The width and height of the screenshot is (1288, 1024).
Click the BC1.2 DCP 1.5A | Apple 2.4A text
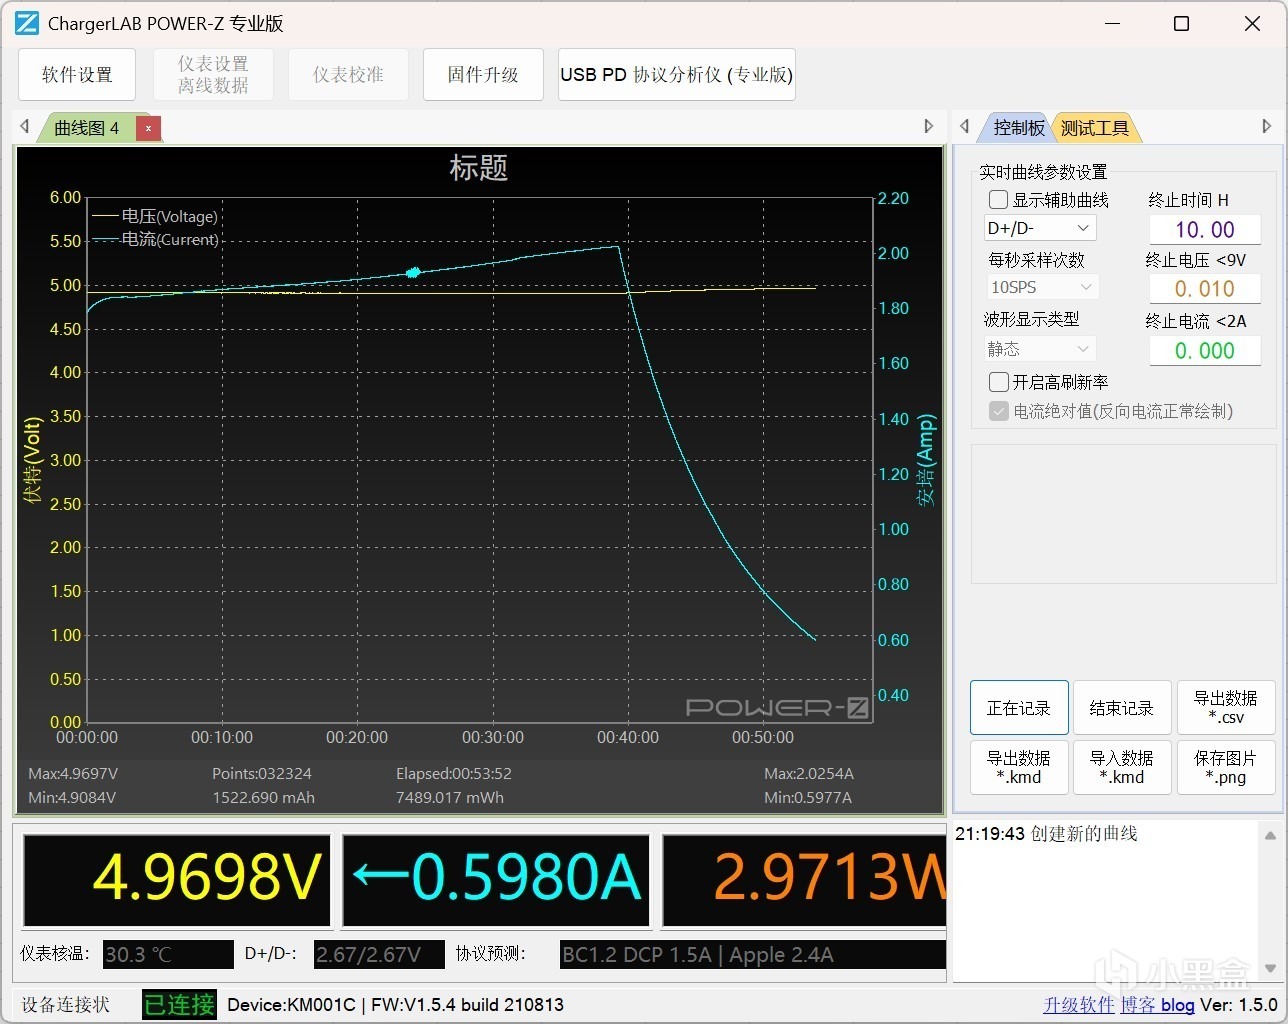pyautogui.click(x=698, y=954)
